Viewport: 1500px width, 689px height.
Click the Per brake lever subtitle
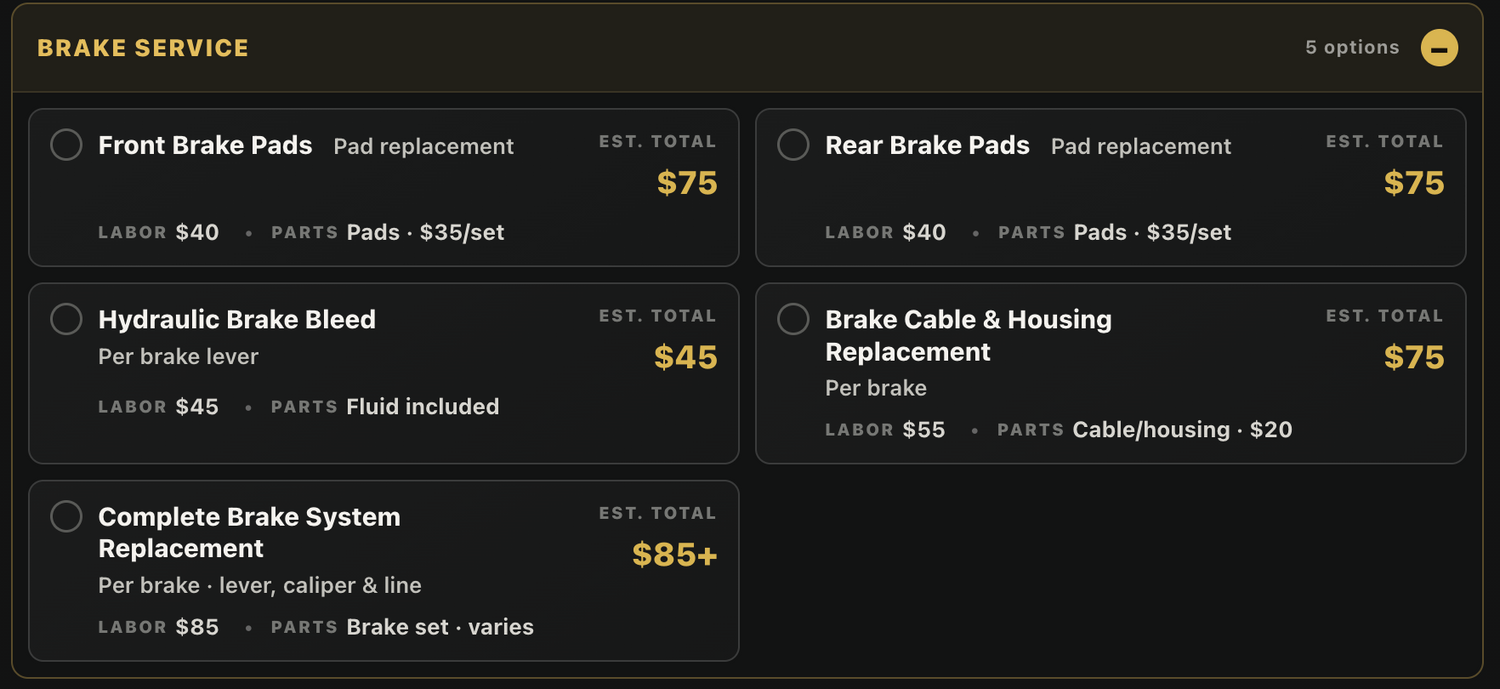(178, 357)
